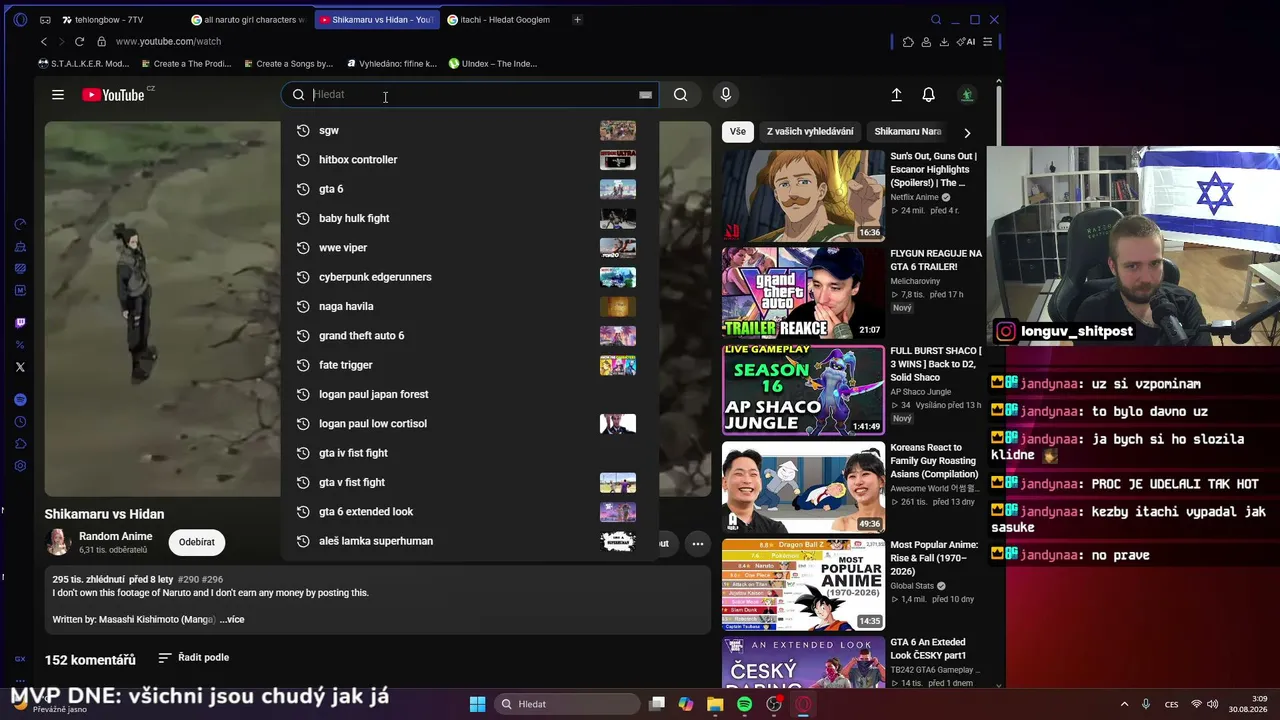This screenshot has width=1280, height=720.
Task: Go back to the previous page
Action: [x=44, y=41]
